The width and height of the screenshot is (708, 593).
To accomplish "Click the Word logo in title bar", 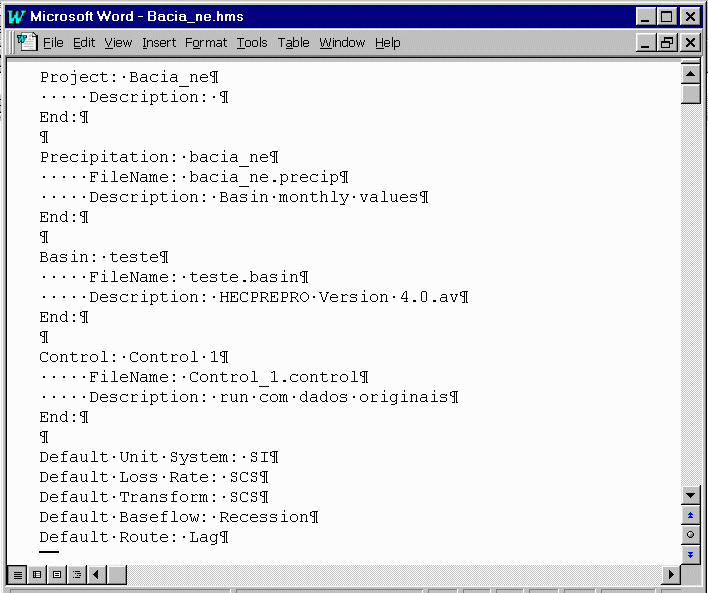I will click(16, 17).
